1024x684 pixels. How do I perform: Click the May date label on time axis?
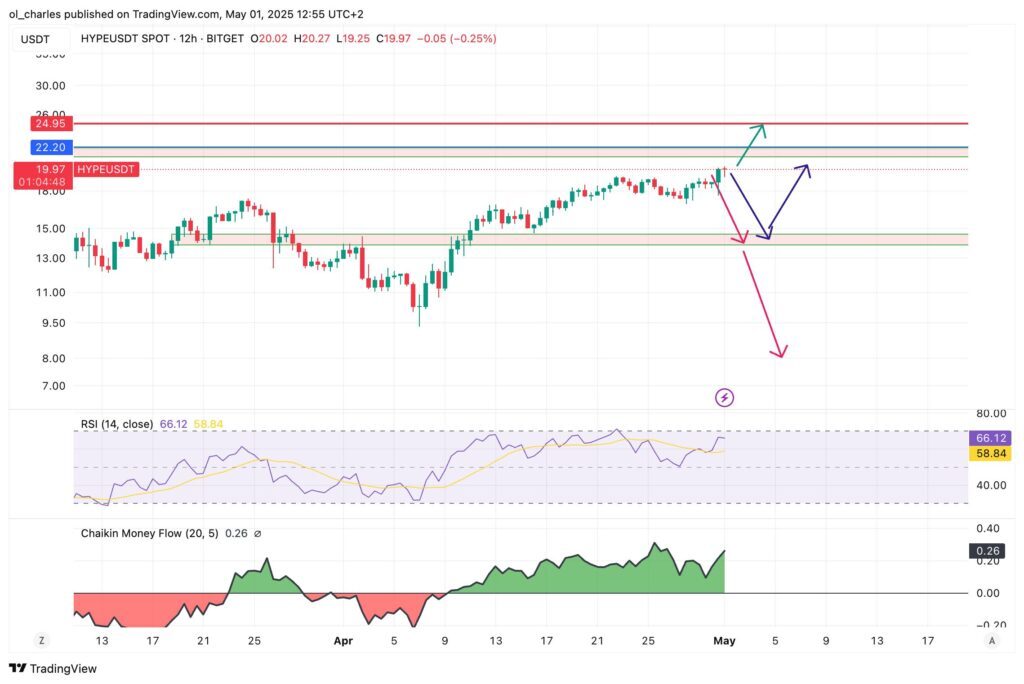point(724,640)
